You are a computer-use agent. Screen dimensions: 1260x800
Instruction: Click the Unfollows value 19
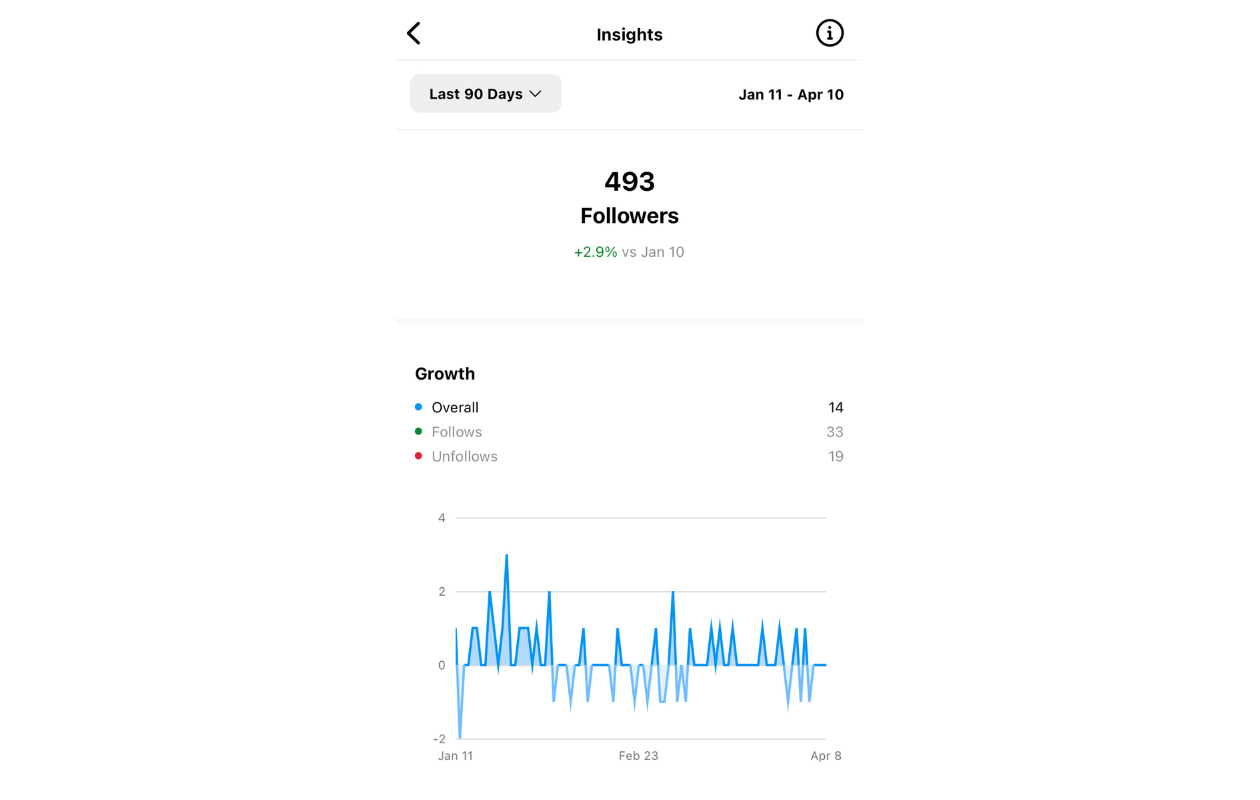pyautogui.click(x=836, y=457)
